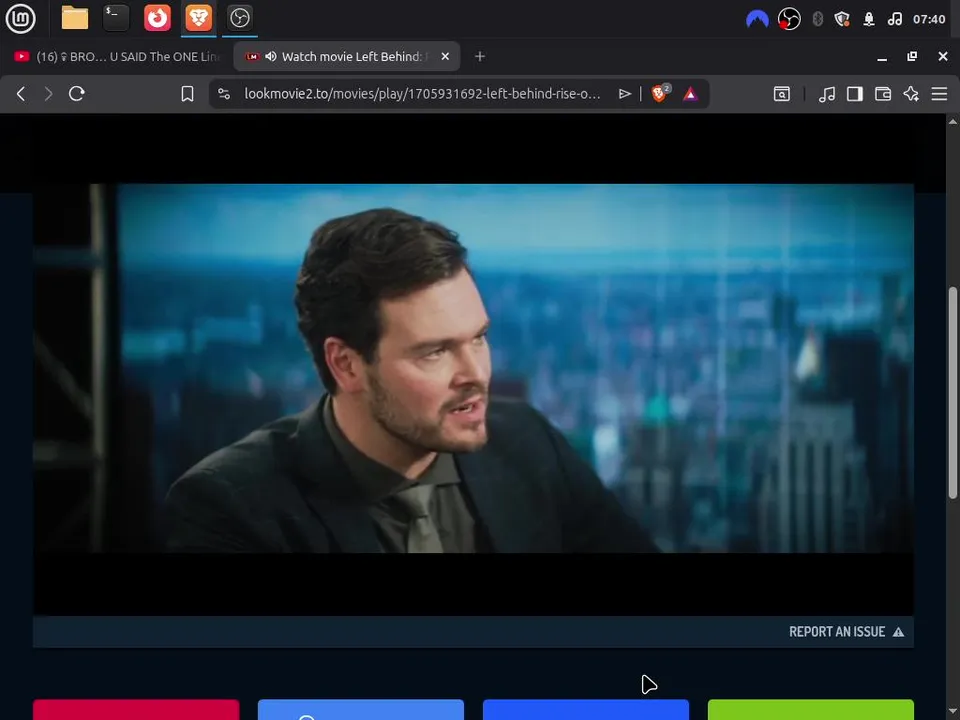
Task: Bookmark this page
Action: click(x=187, y=94)
